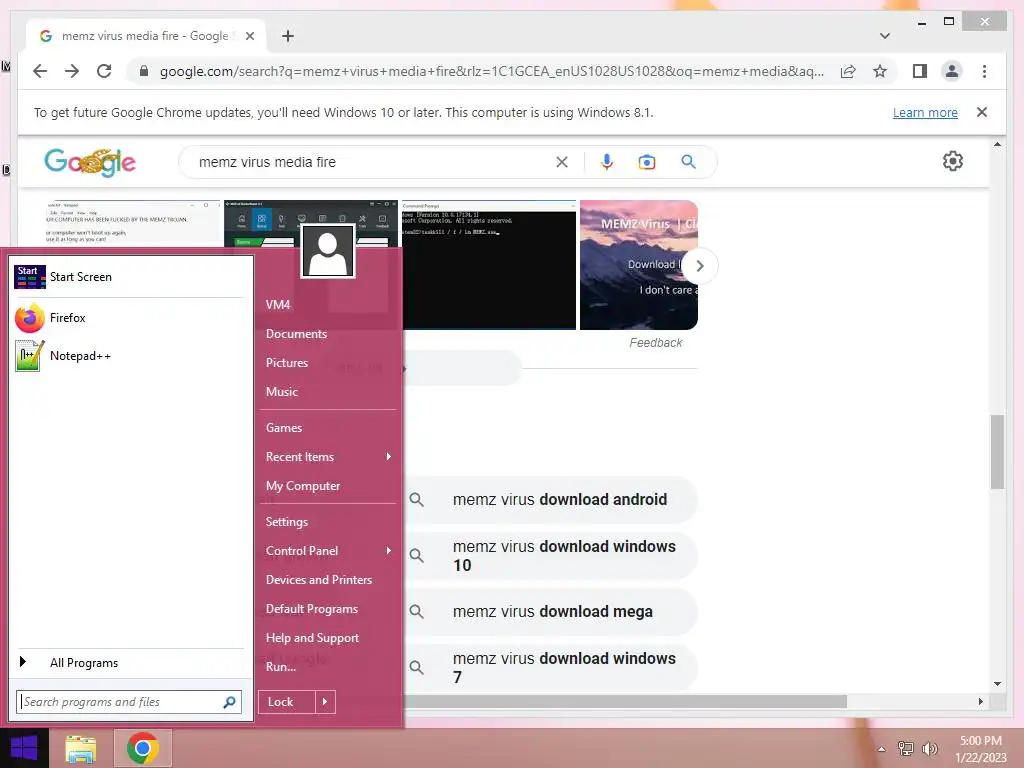This screenshot has width=1024, height=768.
Task: Show next images with carousel arrow
Action: tap(699, 266)
